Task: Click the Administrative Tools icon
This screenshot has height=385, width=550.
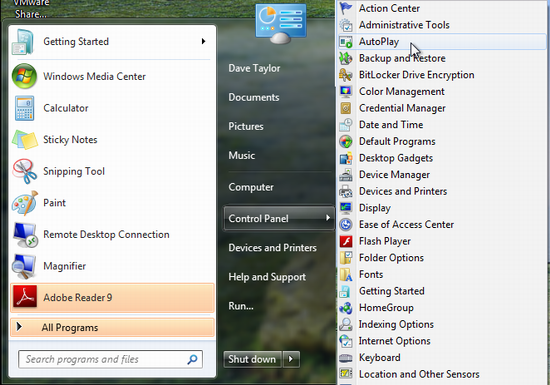Action: [x=346, y=25]
